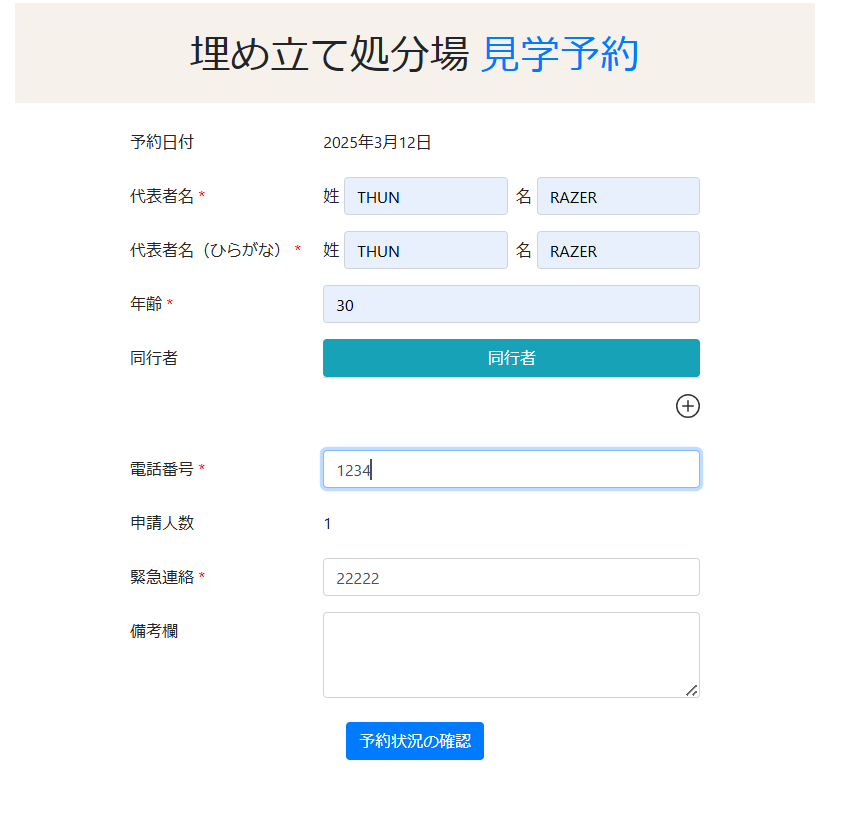This screenshot has width=851, height=820.
Task: Click the 年齢 input showing 30
Action: click(511, 305)
